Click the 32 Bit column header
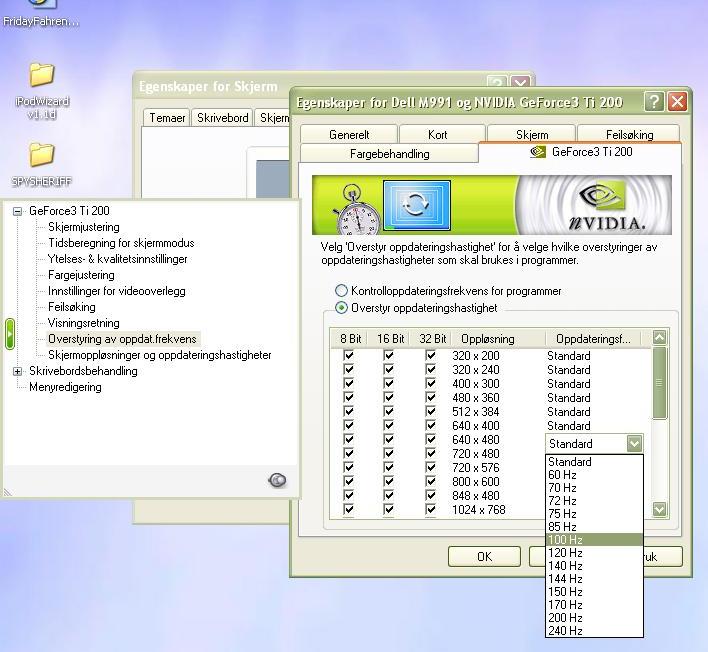The image size is (708, 652). click(432, 339)
